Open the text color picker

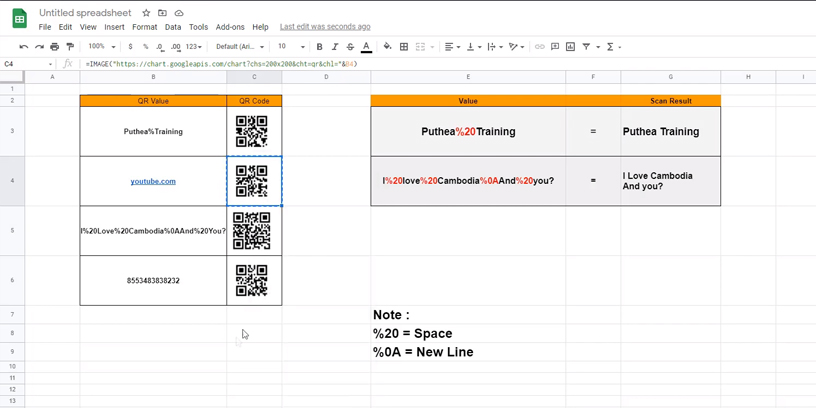tap(366, 47)
